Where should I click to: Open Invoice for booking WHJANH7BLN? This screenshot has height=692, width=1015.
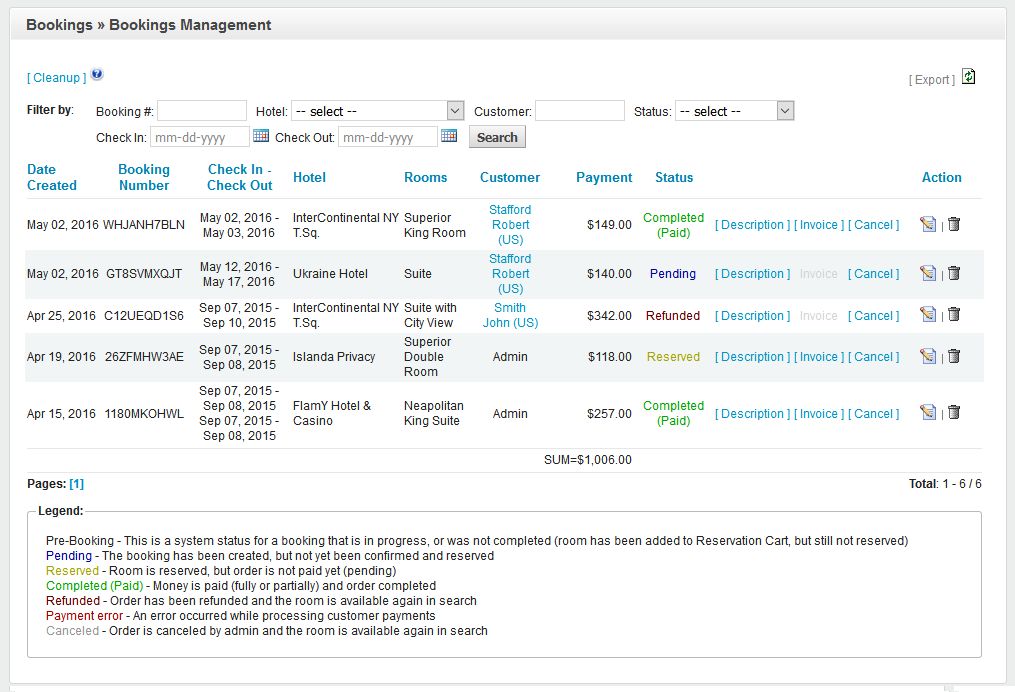point(819,225)
